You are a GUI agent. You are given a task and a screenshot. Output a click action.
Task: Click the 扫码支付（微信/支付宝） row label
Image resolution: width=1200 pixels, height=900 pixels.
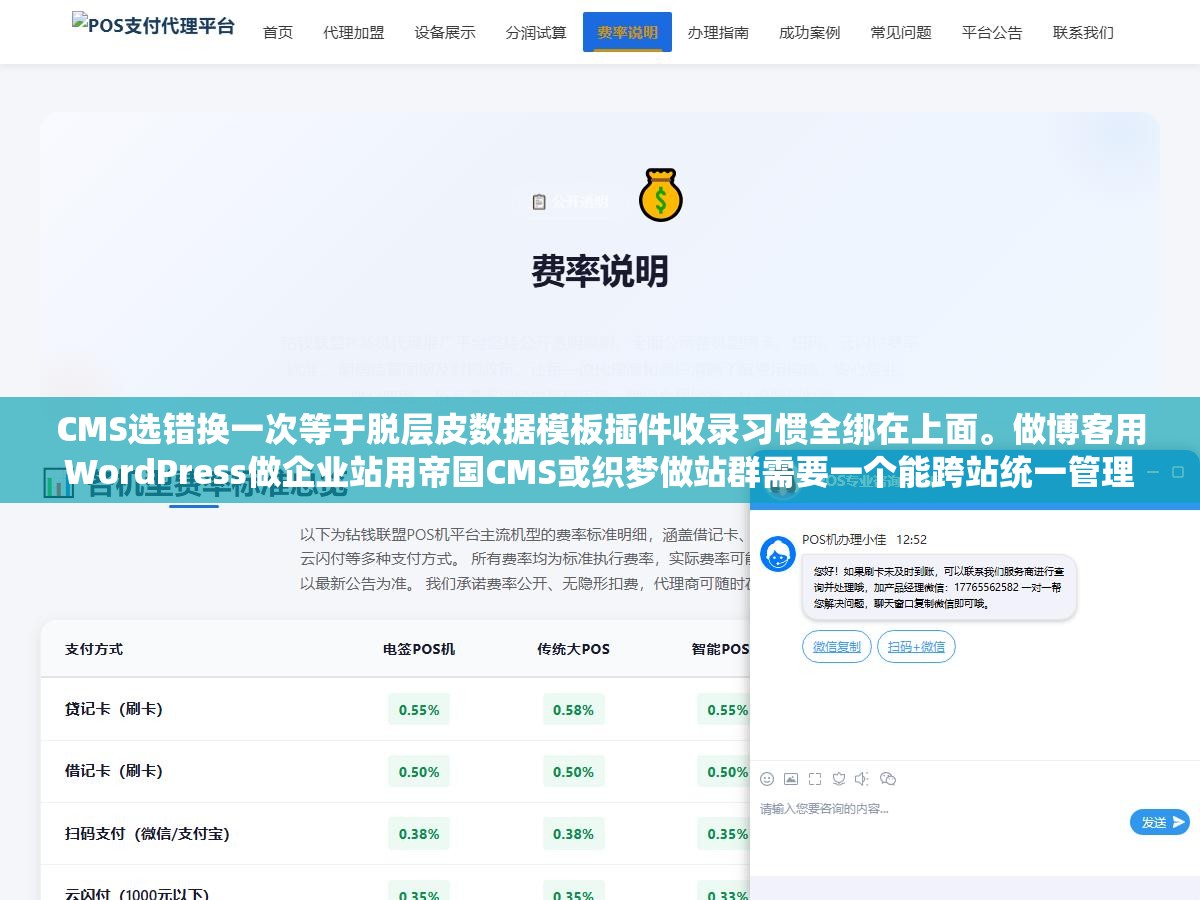(147, 833)
